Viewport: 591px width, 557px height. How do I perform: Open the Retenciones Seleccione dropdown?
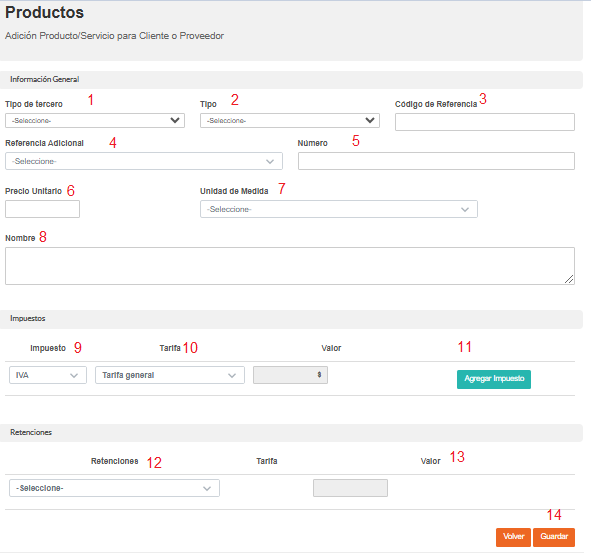click(x=114, y=488)
